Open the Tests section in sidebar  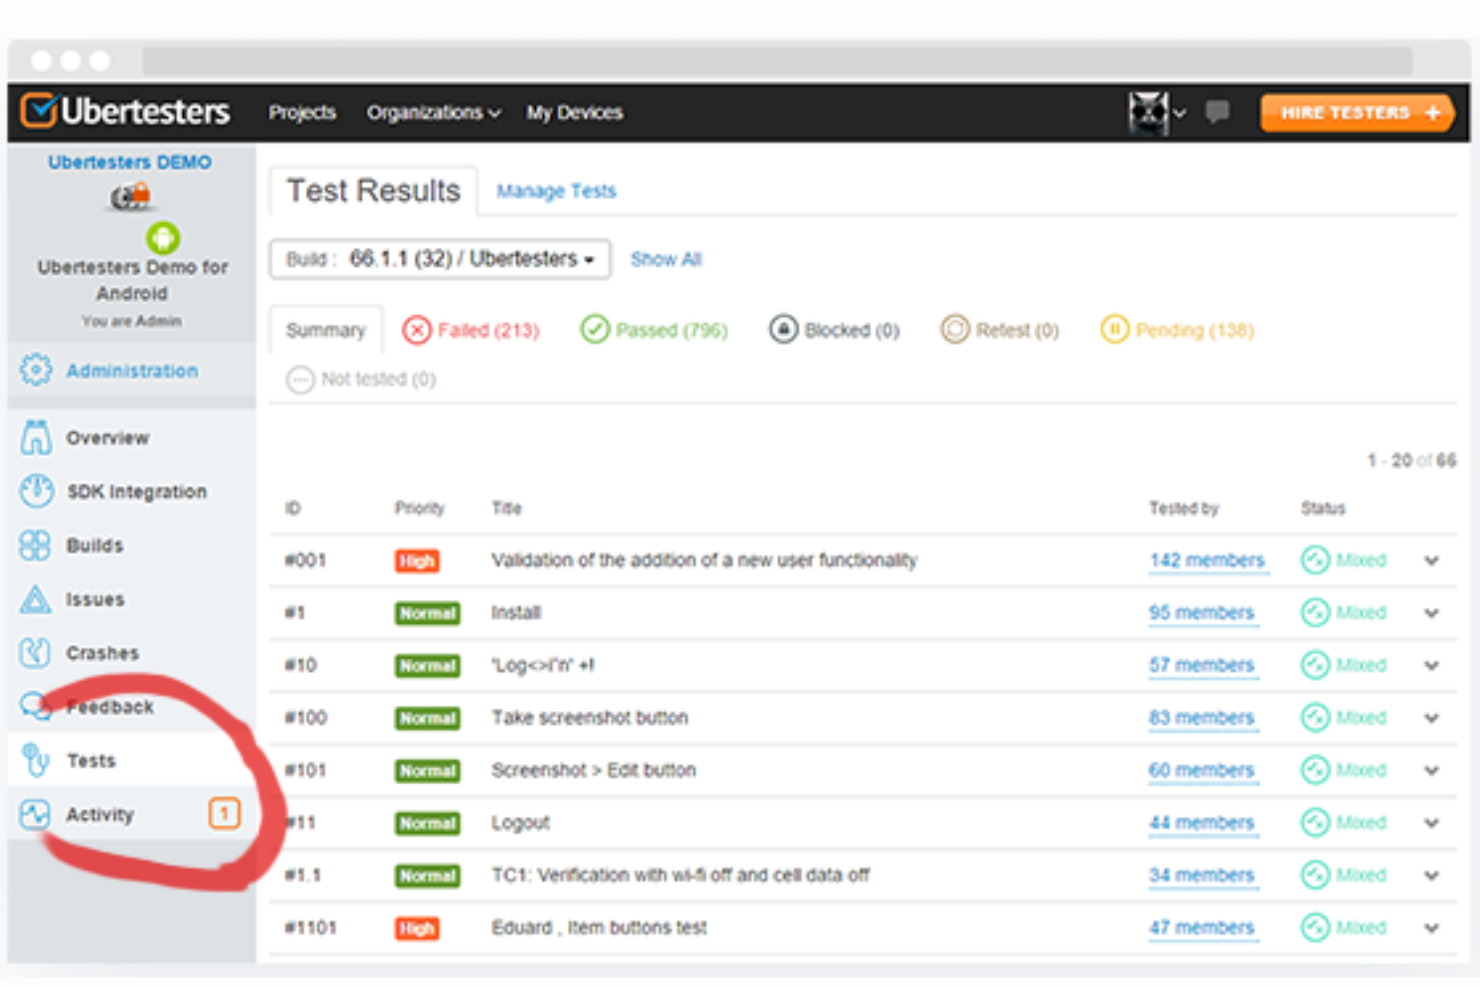[x=91, y=760]
